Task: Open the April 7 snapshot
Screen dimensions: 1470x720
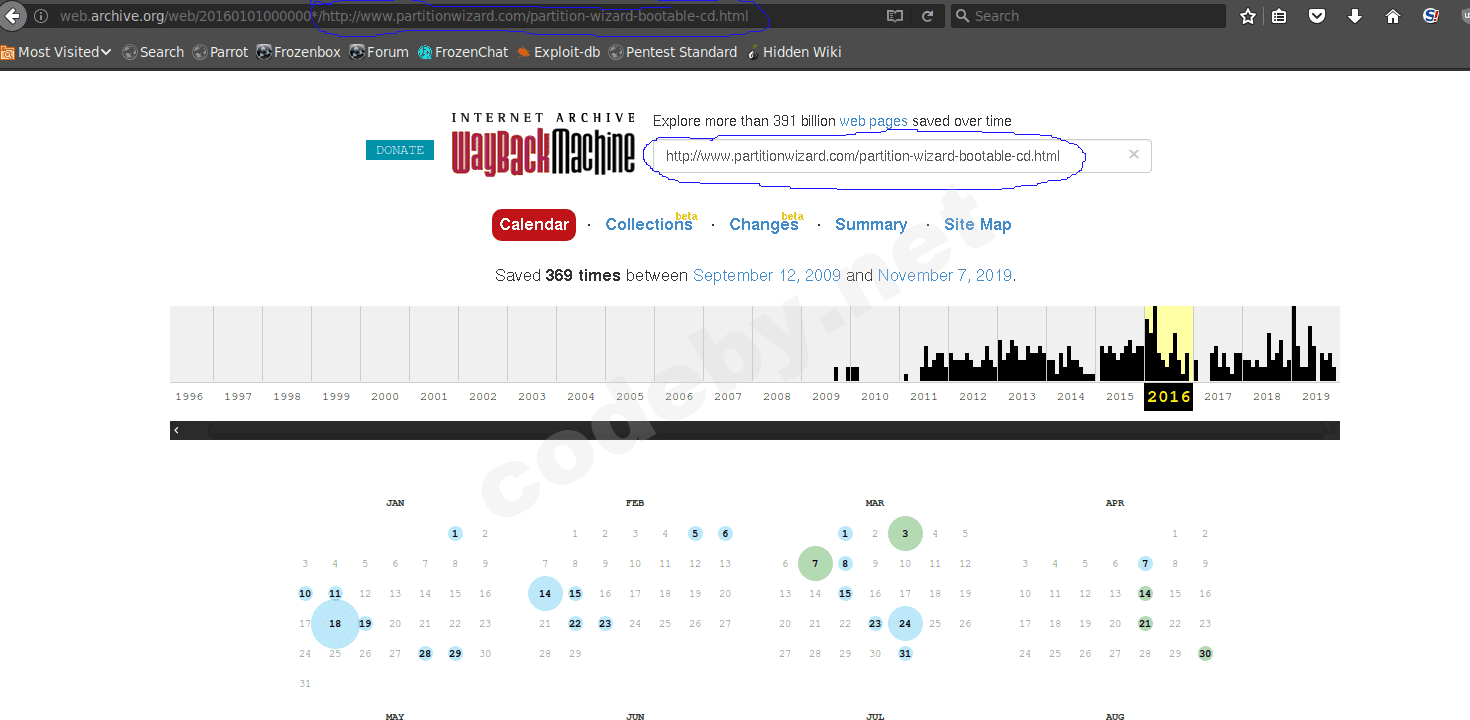Action: click(x=1145, y=564)
